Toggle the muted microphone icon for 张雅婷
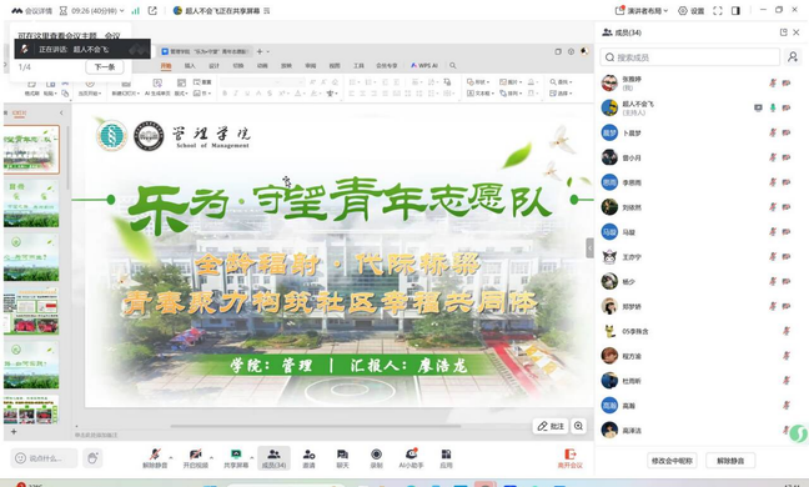The height and width of the screenshot is (487, 810). (773, 83)
